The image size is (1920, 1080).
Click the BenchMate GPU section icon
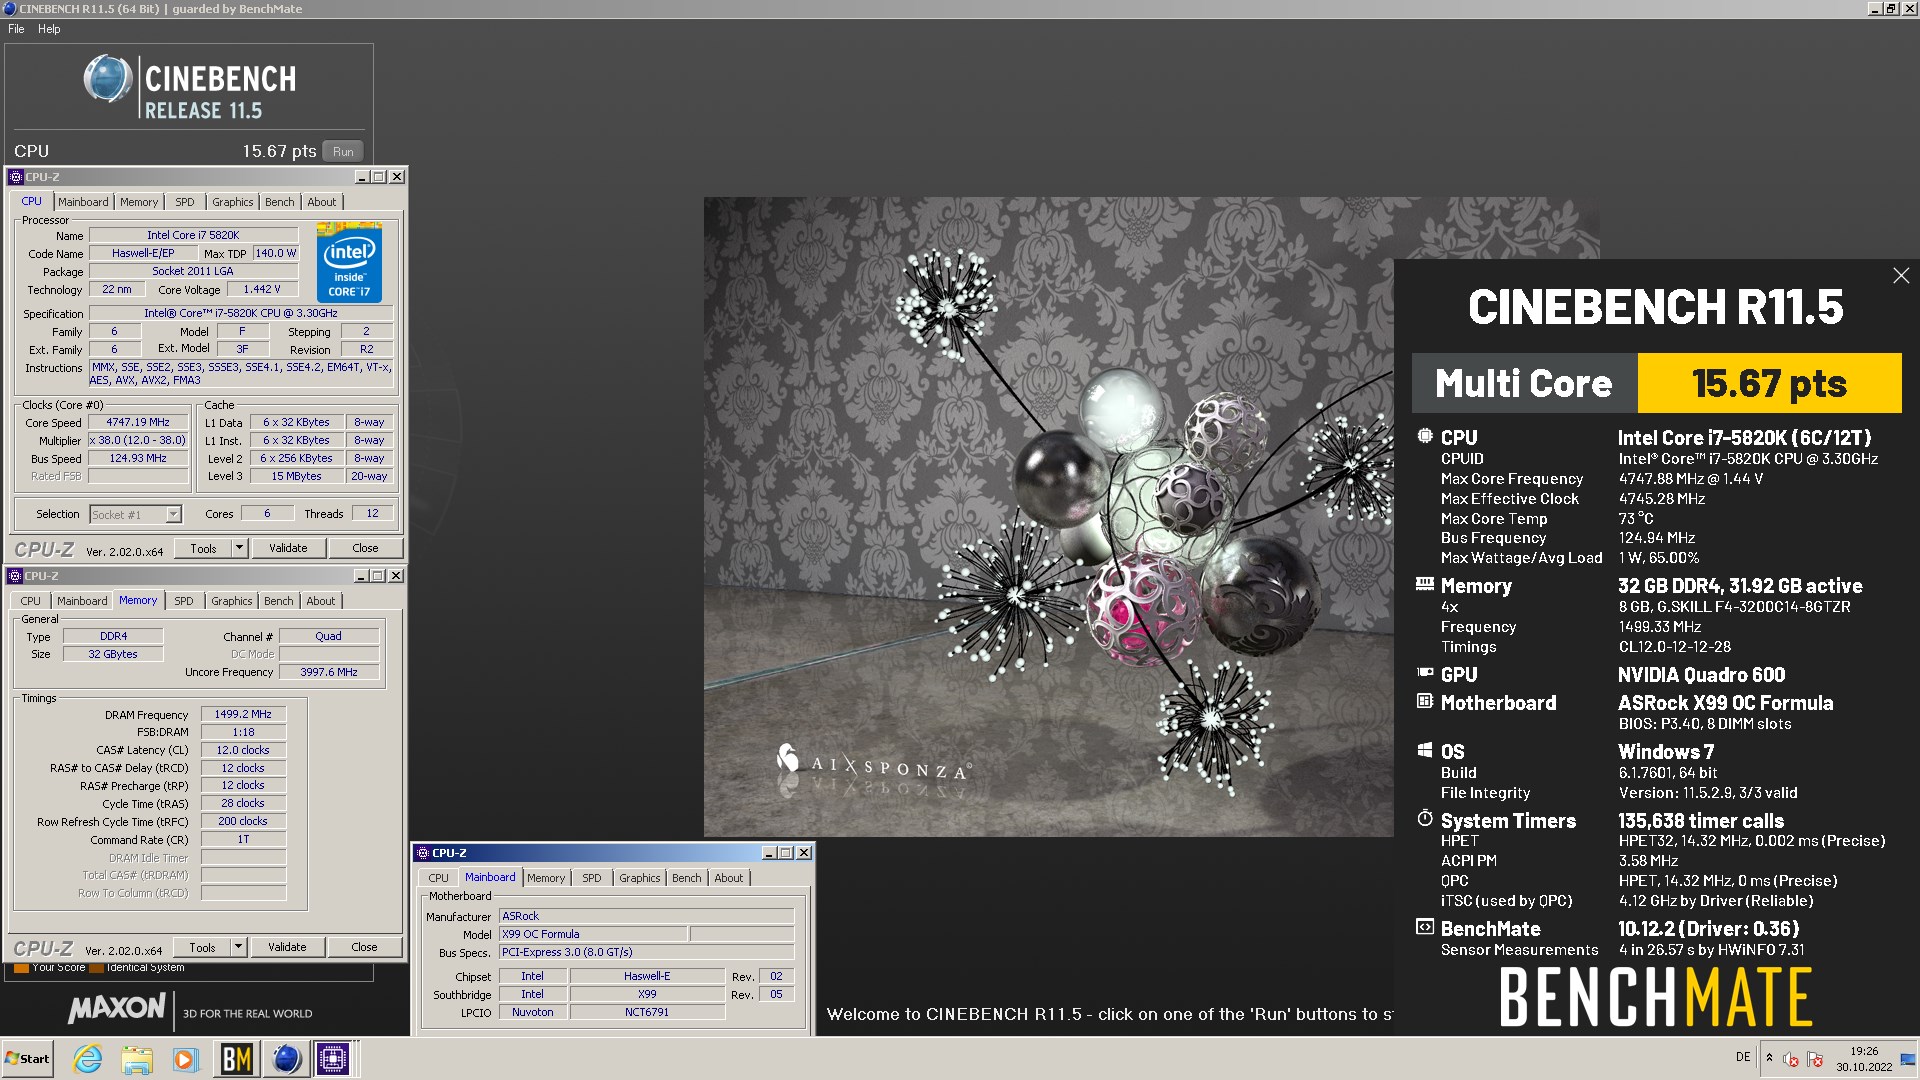click(1425, 673)
